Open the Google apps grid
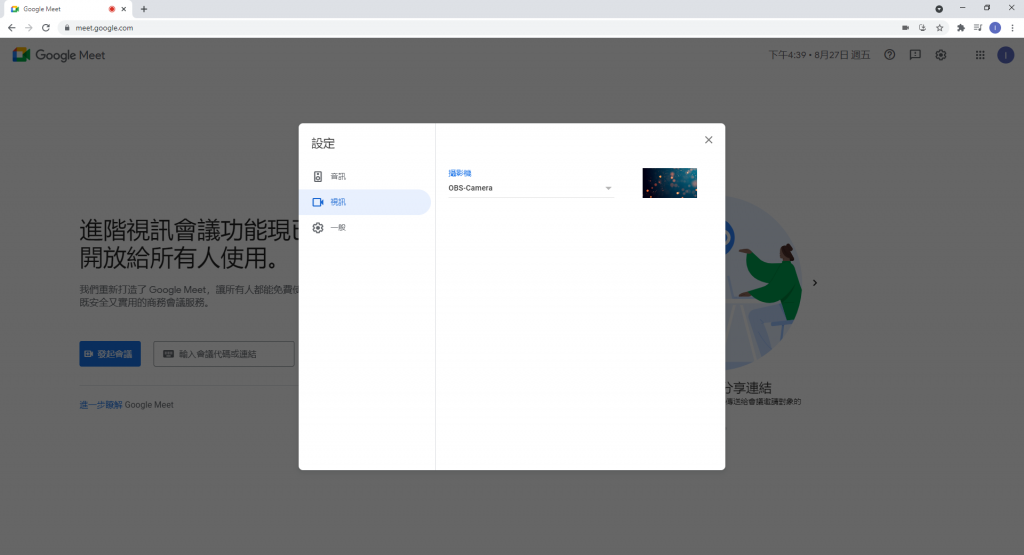The image size is (1024, 555). click(980, 55)
